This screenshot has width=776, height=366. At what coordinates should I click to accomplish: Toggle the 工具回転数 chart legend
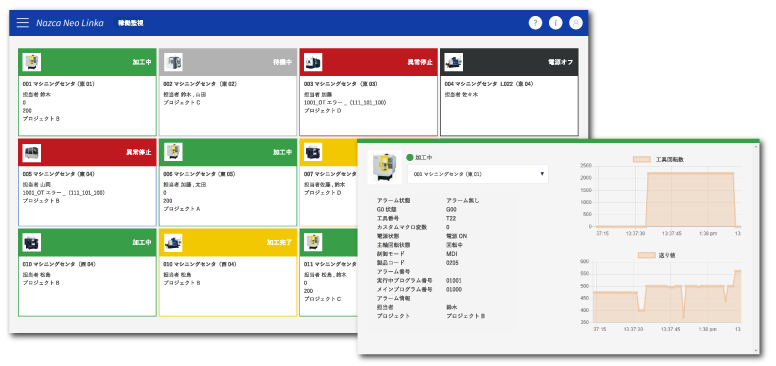[658, 159]
